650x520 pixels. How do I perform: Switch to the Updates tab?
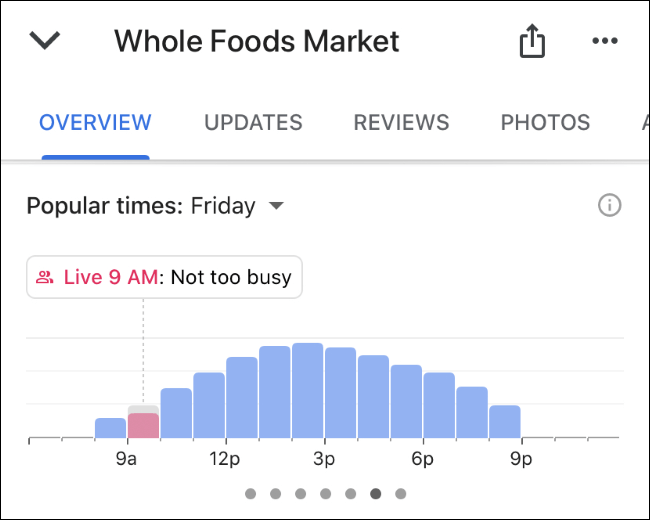[x=253, y=122]
